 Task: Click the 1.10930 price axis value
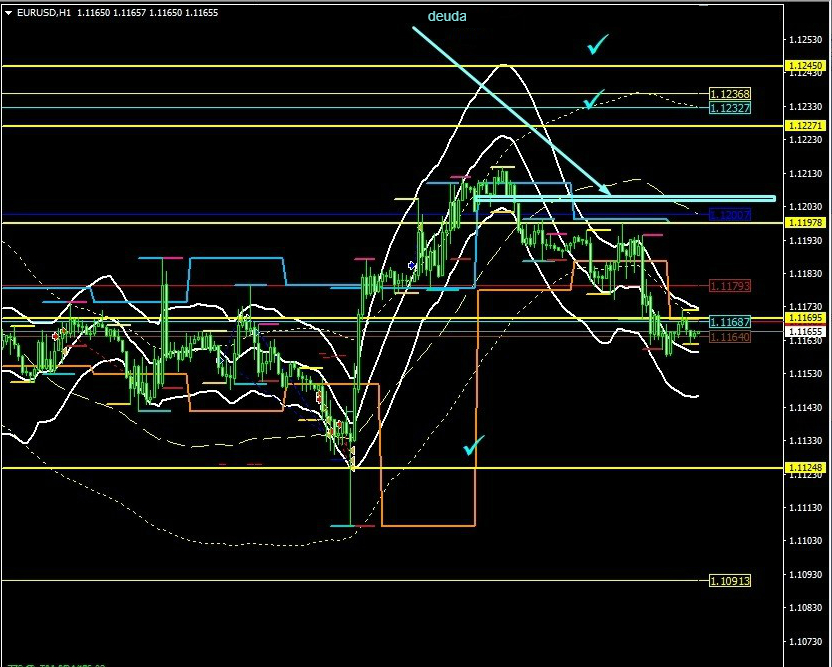806,574
